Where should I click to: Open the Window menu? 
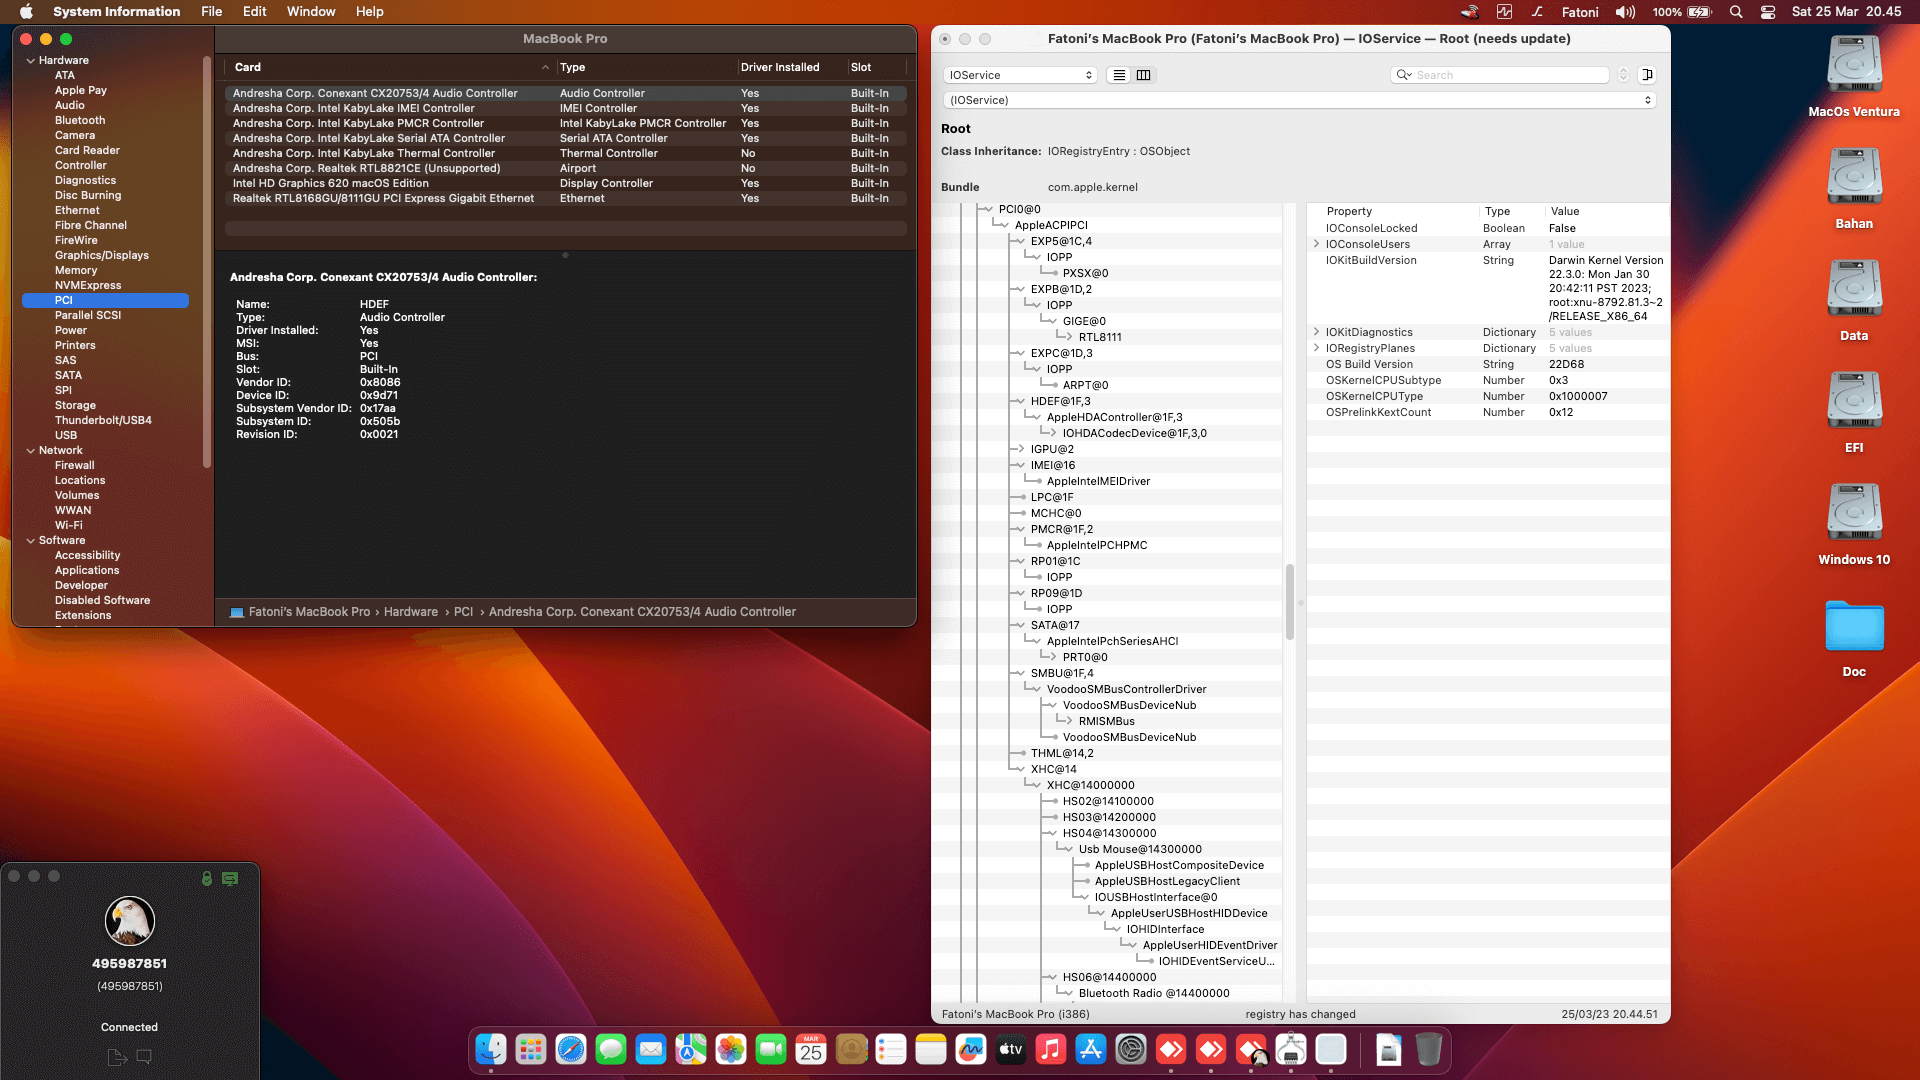(311, 11)
